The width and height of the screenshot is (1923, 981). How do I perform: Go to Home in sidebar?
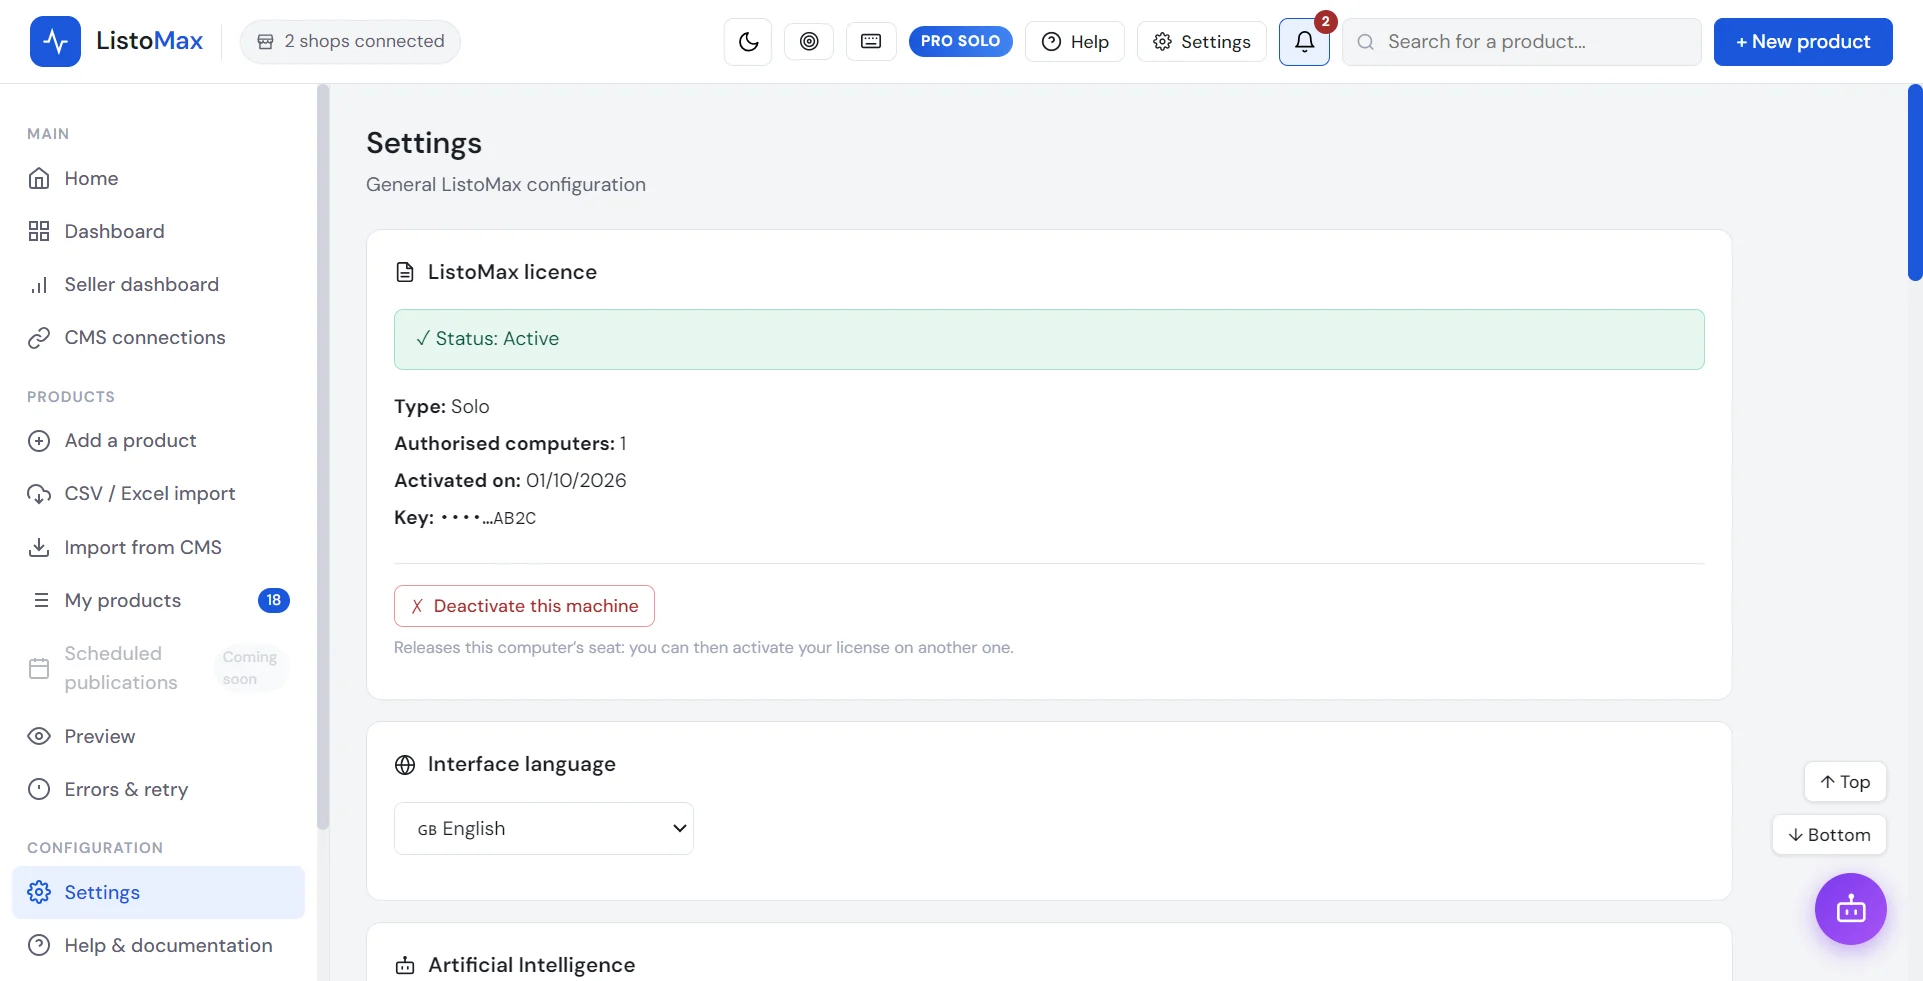(x=158, y=178)
